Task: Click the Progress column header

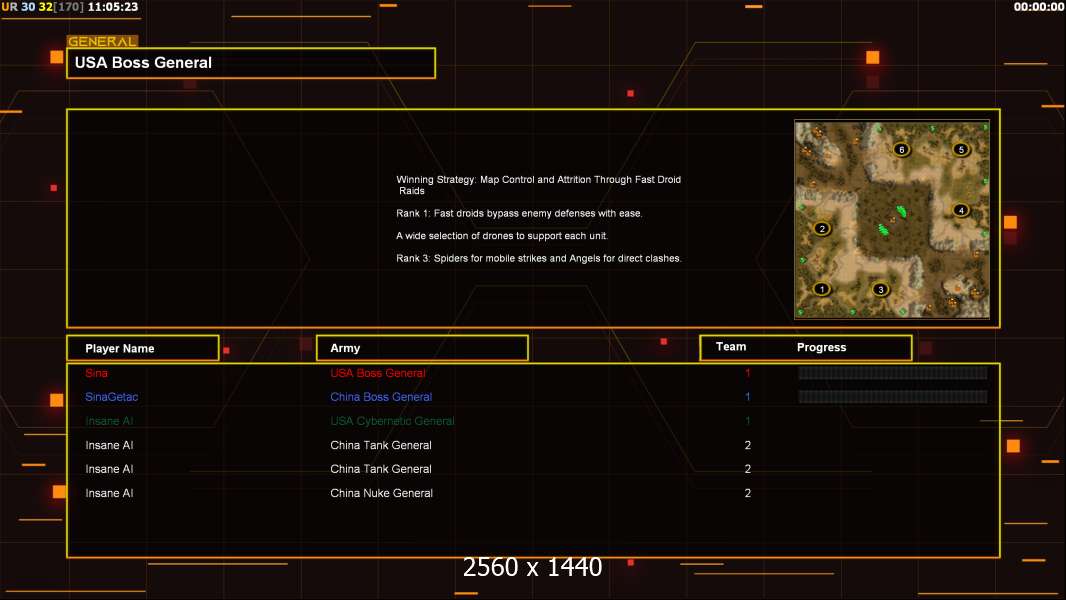Action: tap(821, 347)
